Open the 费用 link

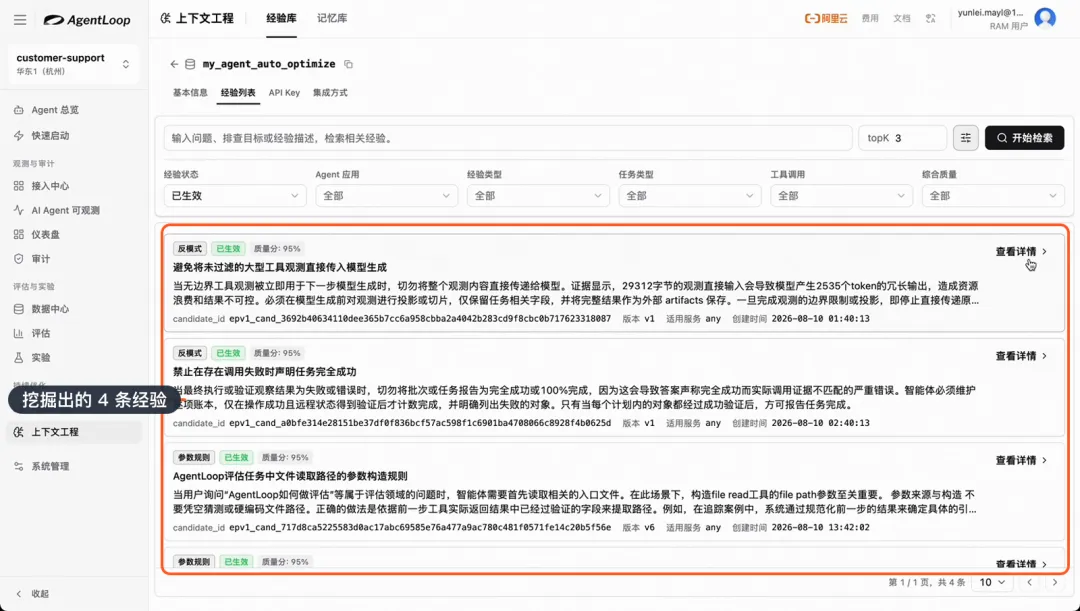pos(870,19)
